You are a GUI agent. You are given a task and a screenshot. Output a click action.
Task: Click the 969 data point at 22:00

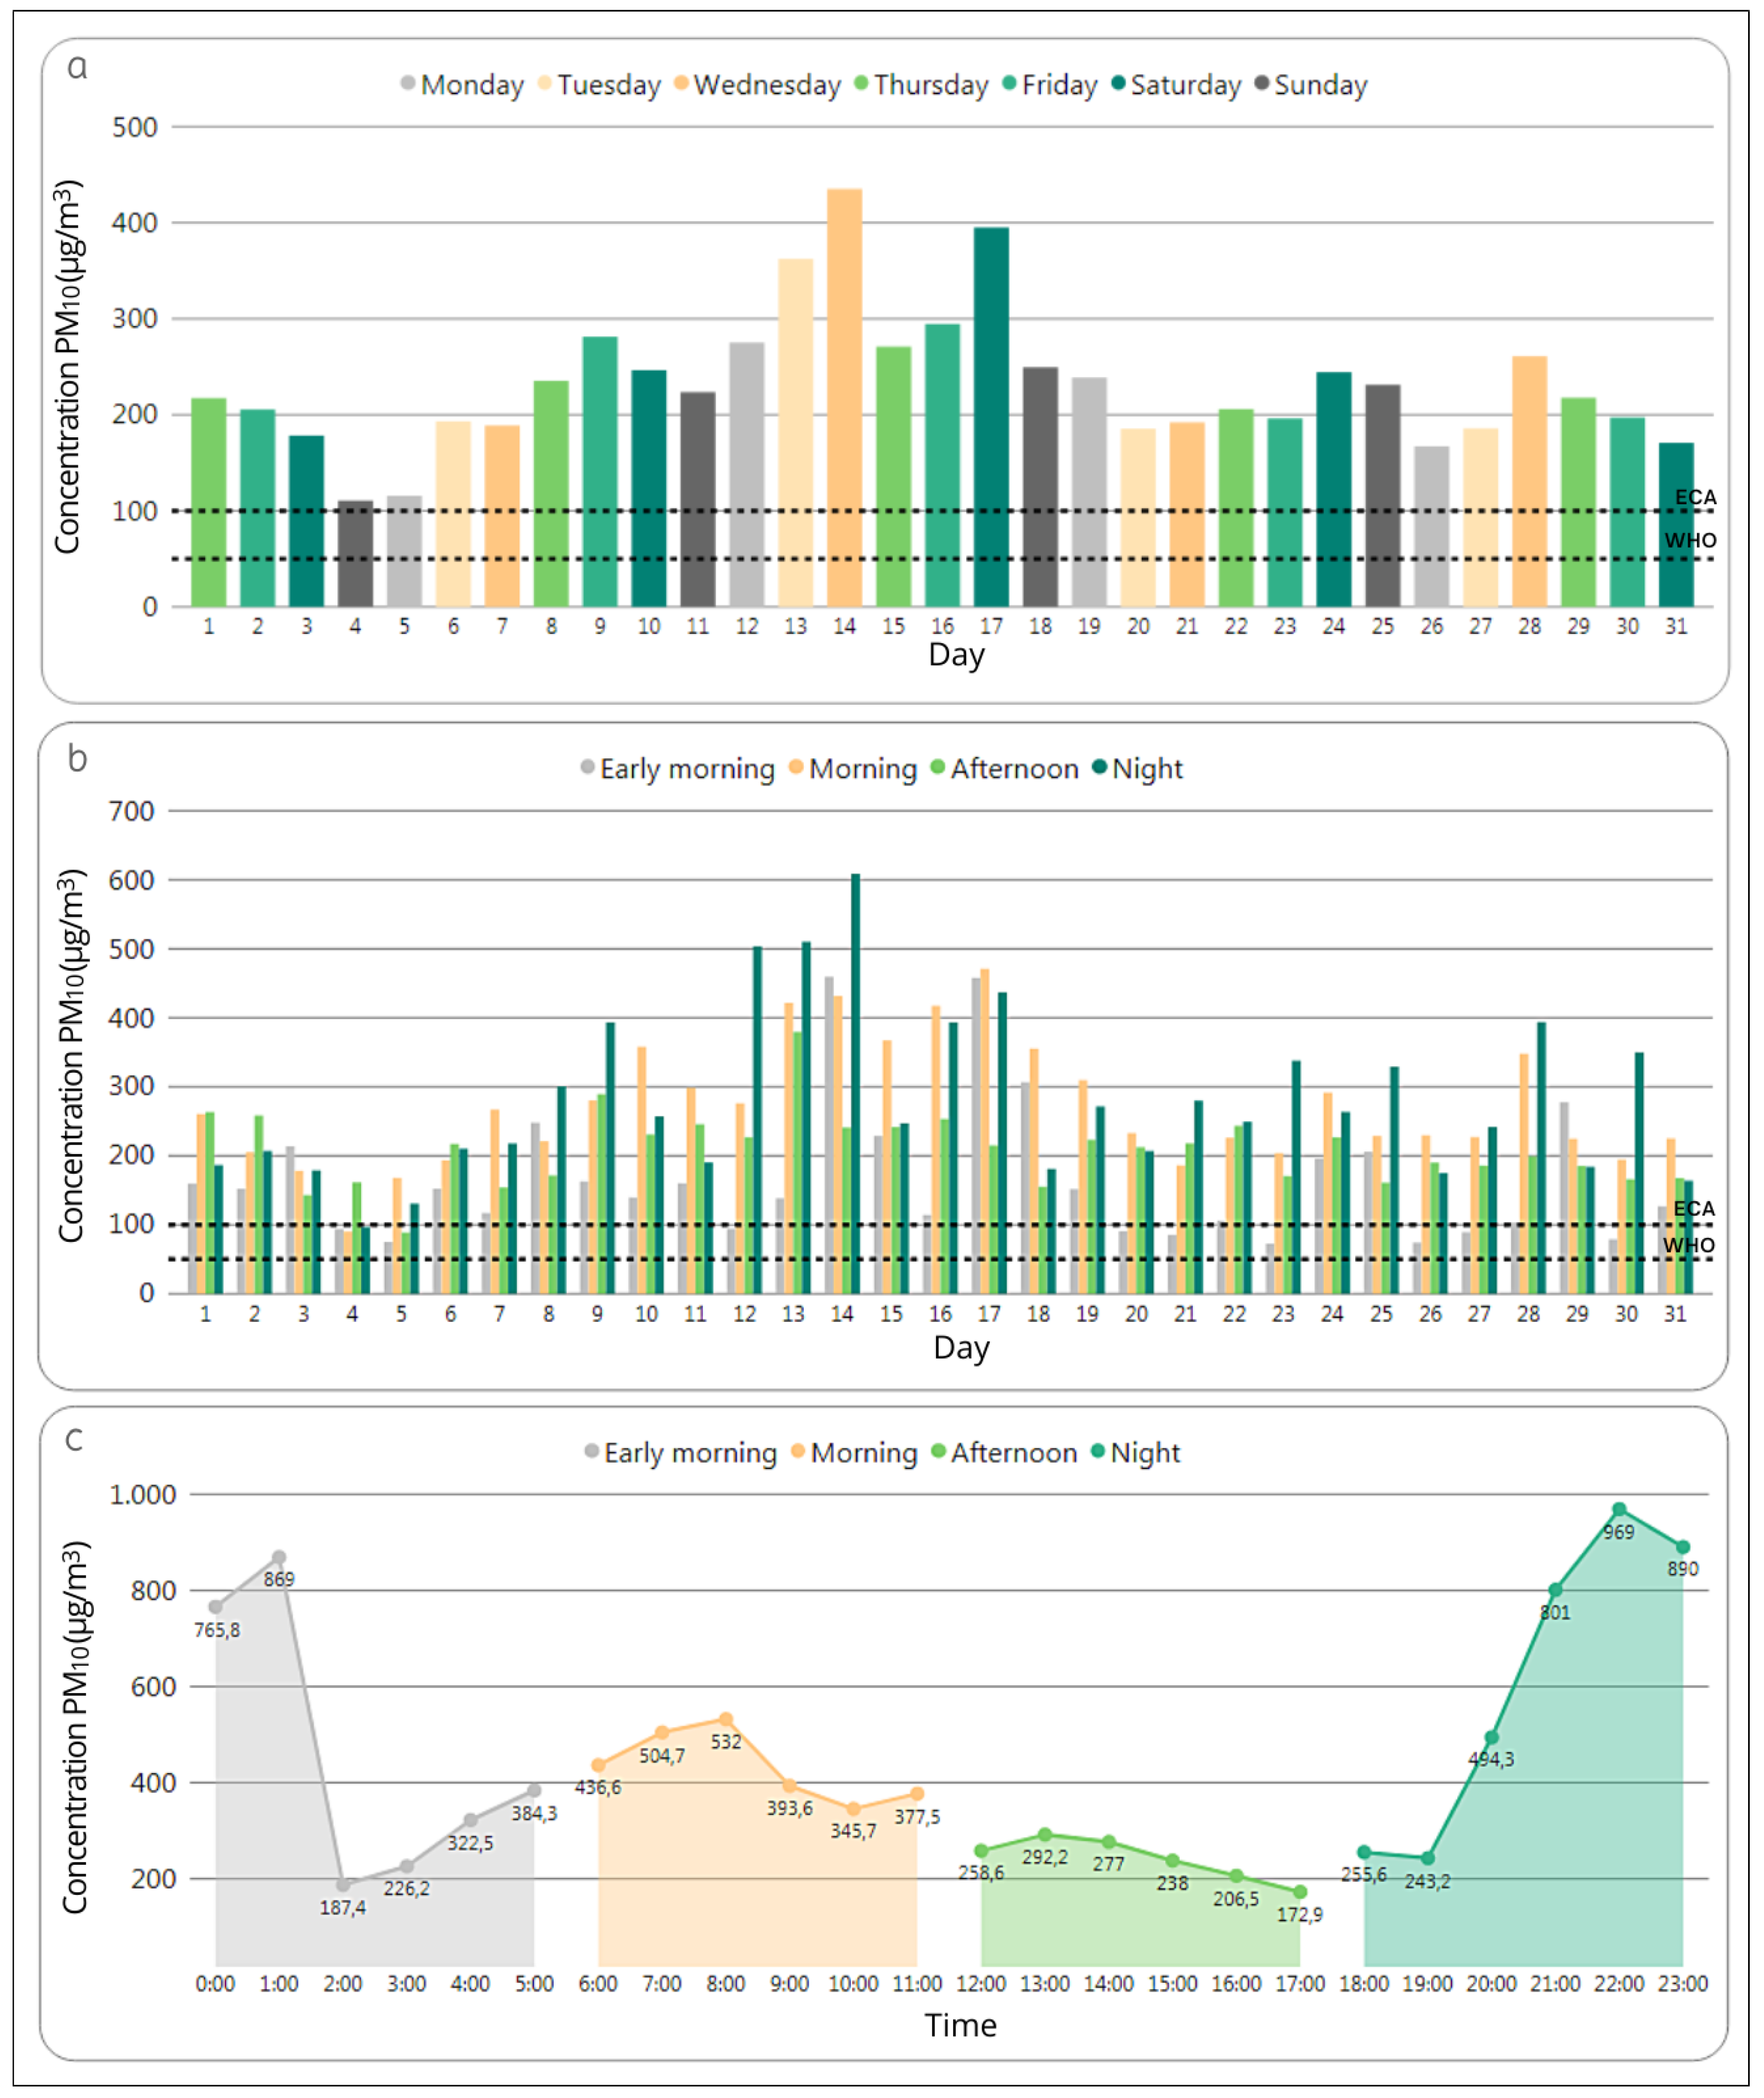[1619, 1510]
